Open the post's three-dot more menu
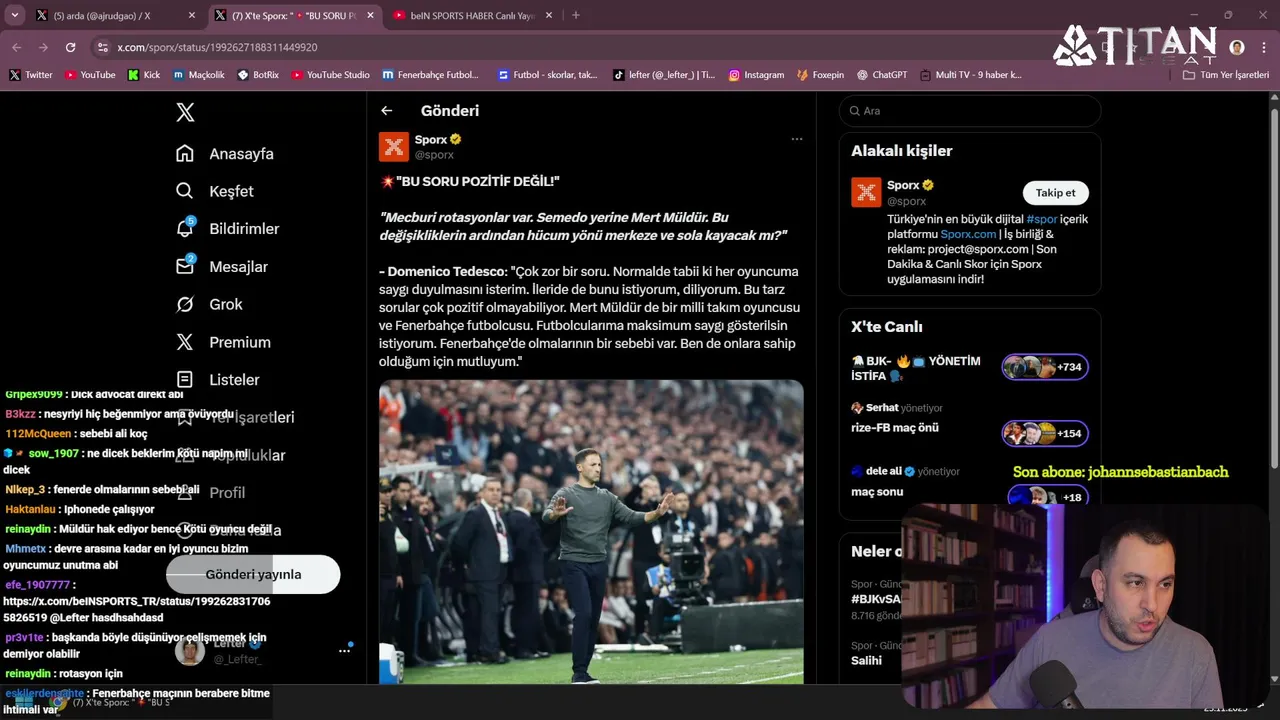Image resolution: width=1280 pixels, height=720 pixels. click(797, 139)
